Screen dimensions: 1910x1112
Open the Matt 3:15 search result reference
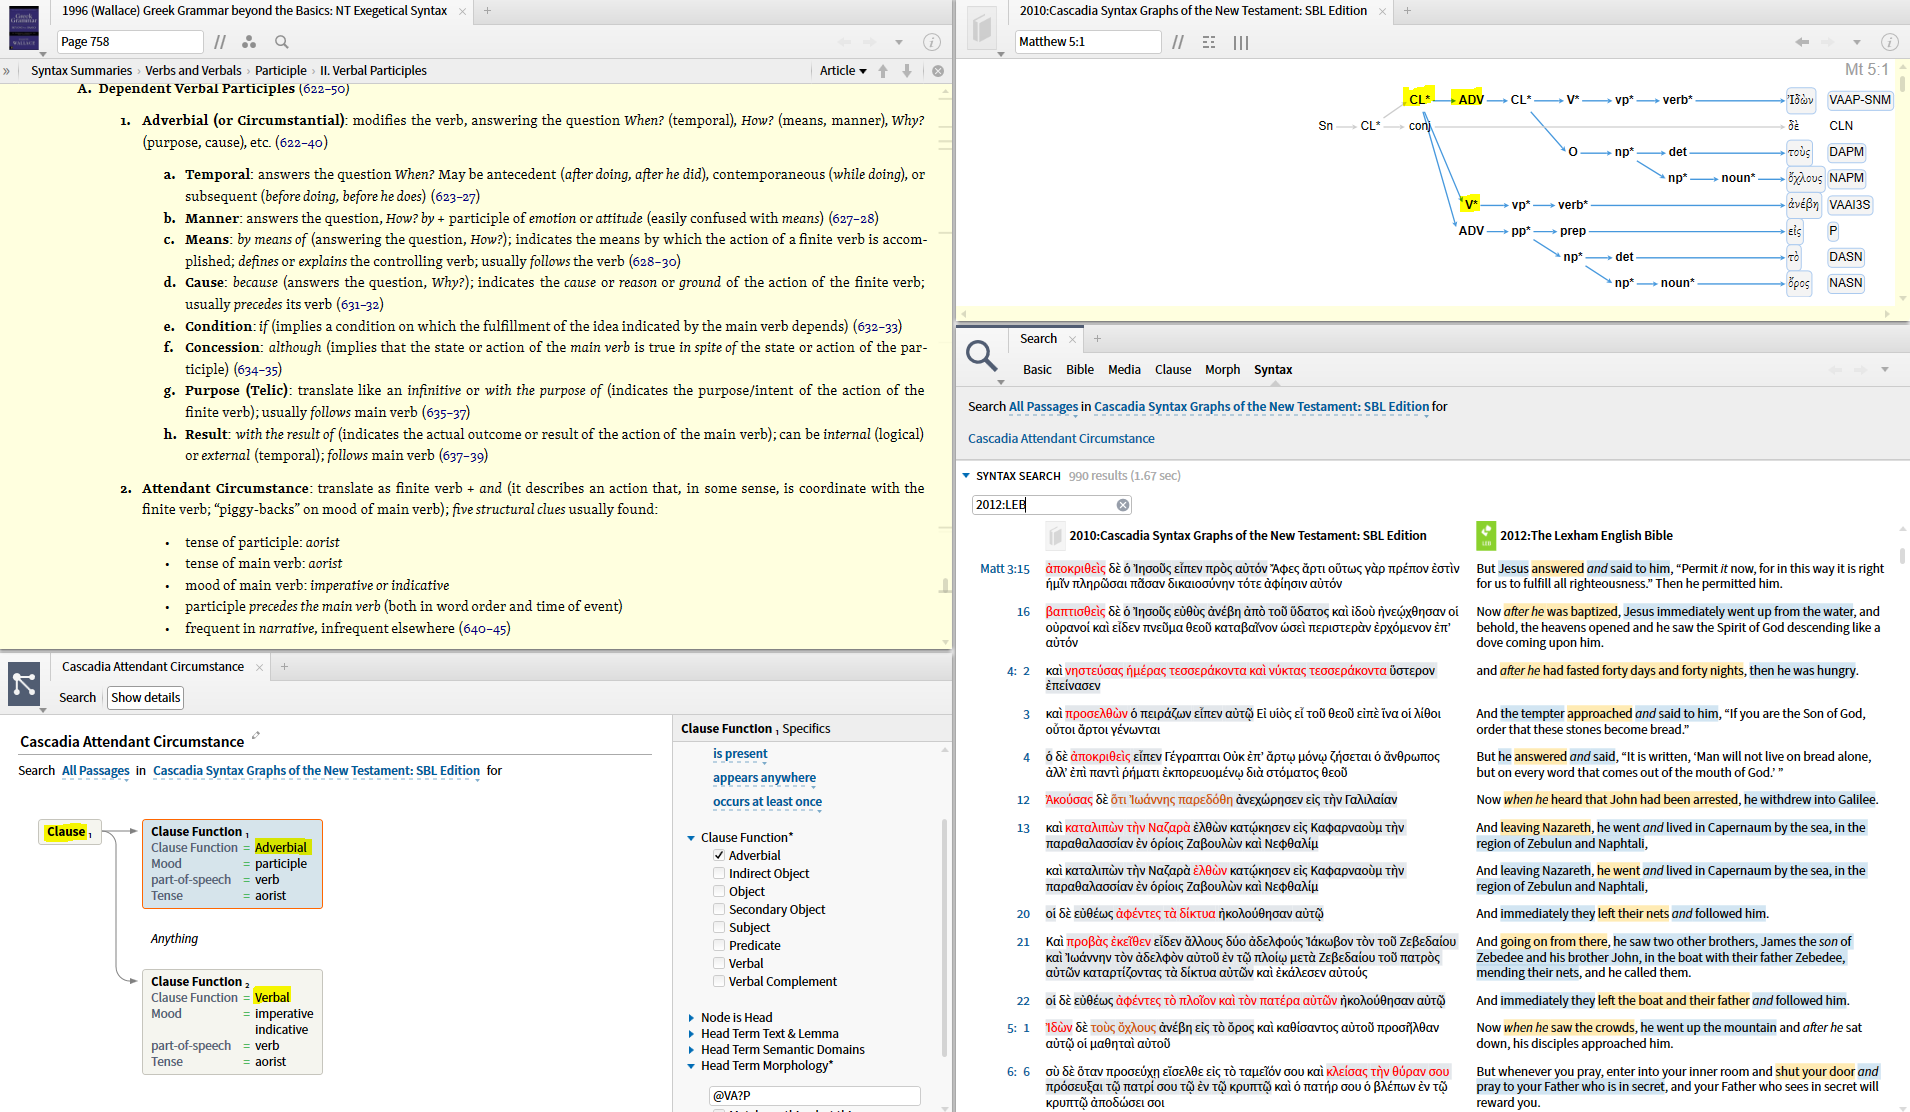1004,569
